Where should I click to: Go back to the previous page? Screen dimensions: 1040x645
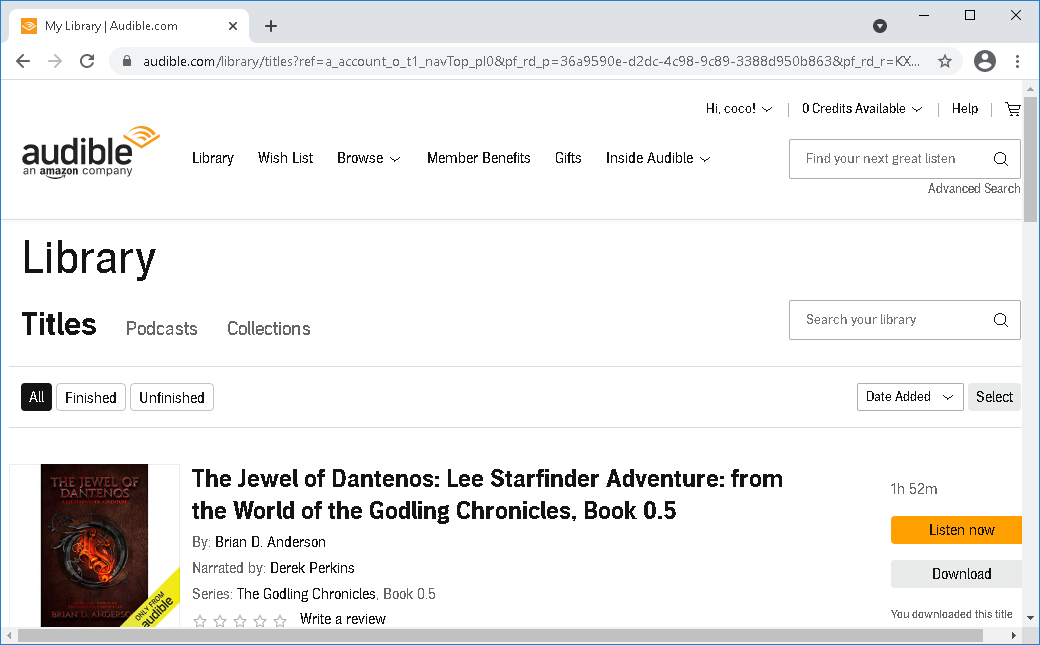[23, 61]
